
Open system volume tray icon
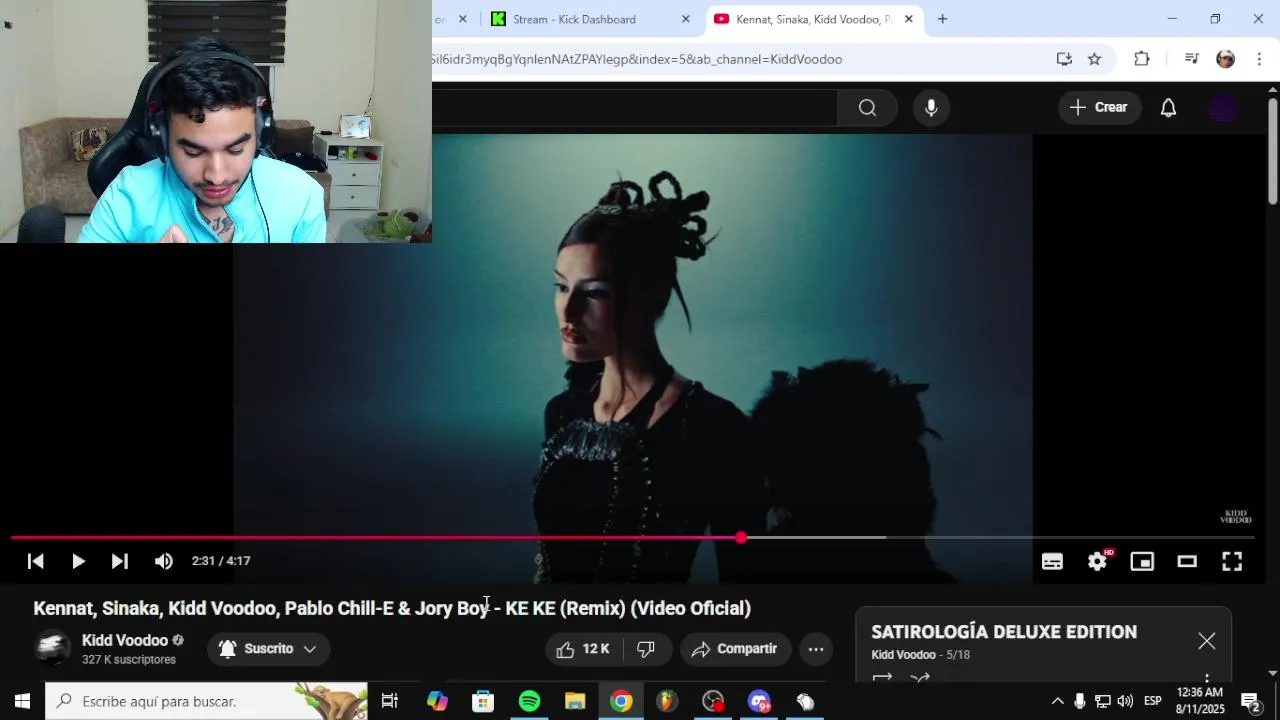coord(1125,701)
